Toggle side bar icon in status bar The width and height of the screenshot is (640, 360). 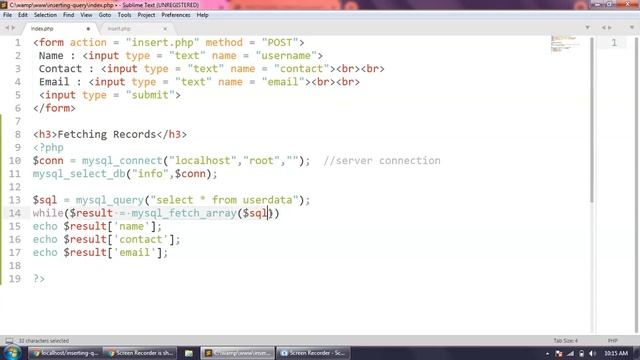9,340
